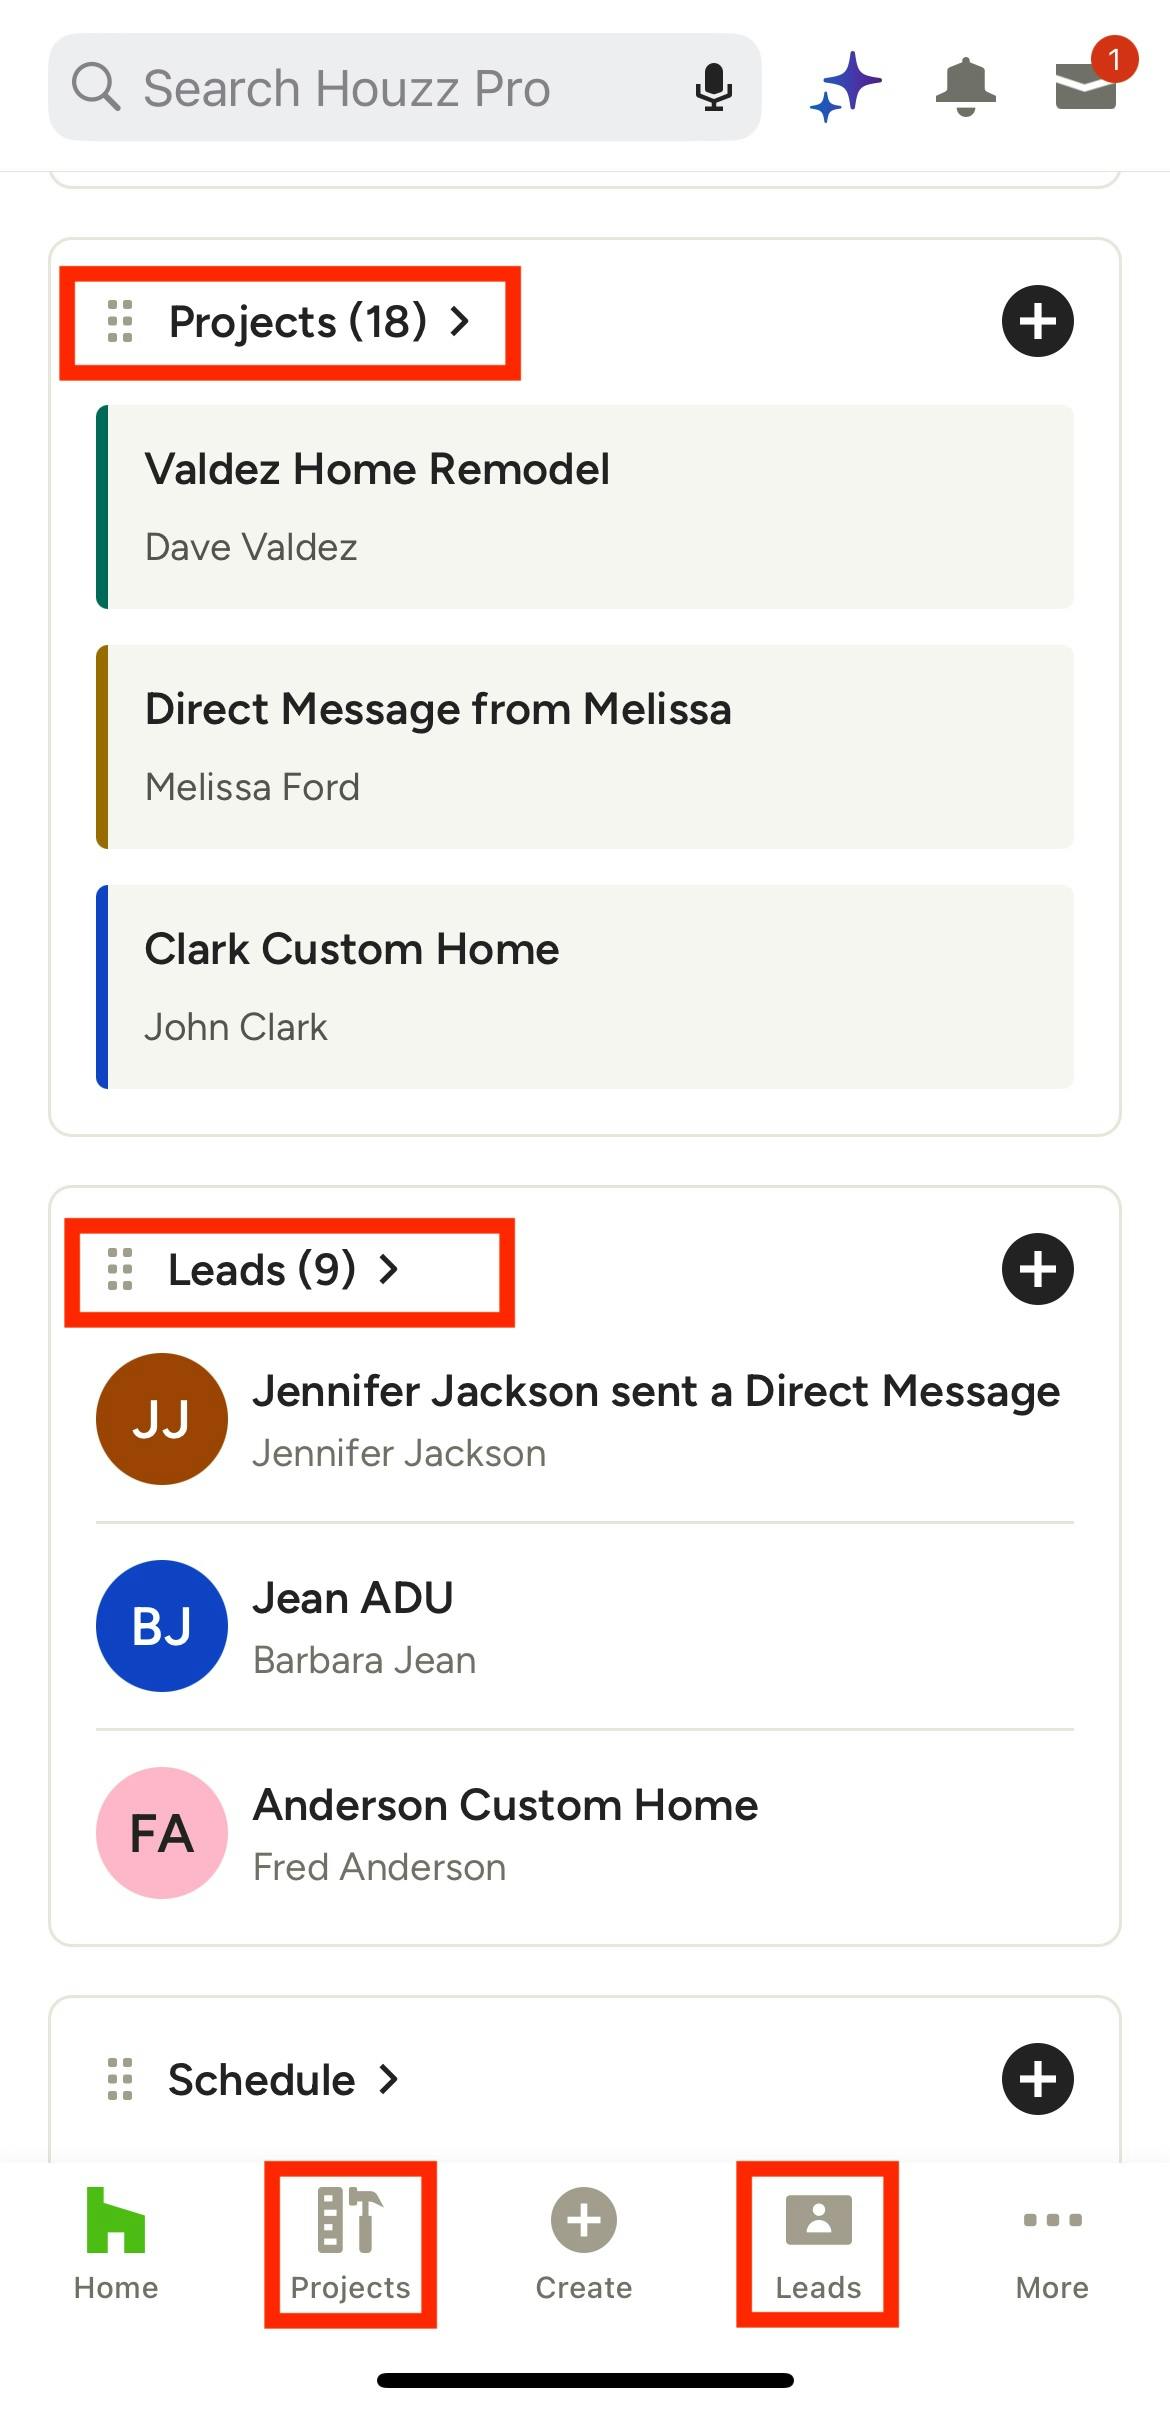Viewport: 1170px width, 2412px height.
Task: Tap the Leads section drag handle
Action: [120, 1269]
